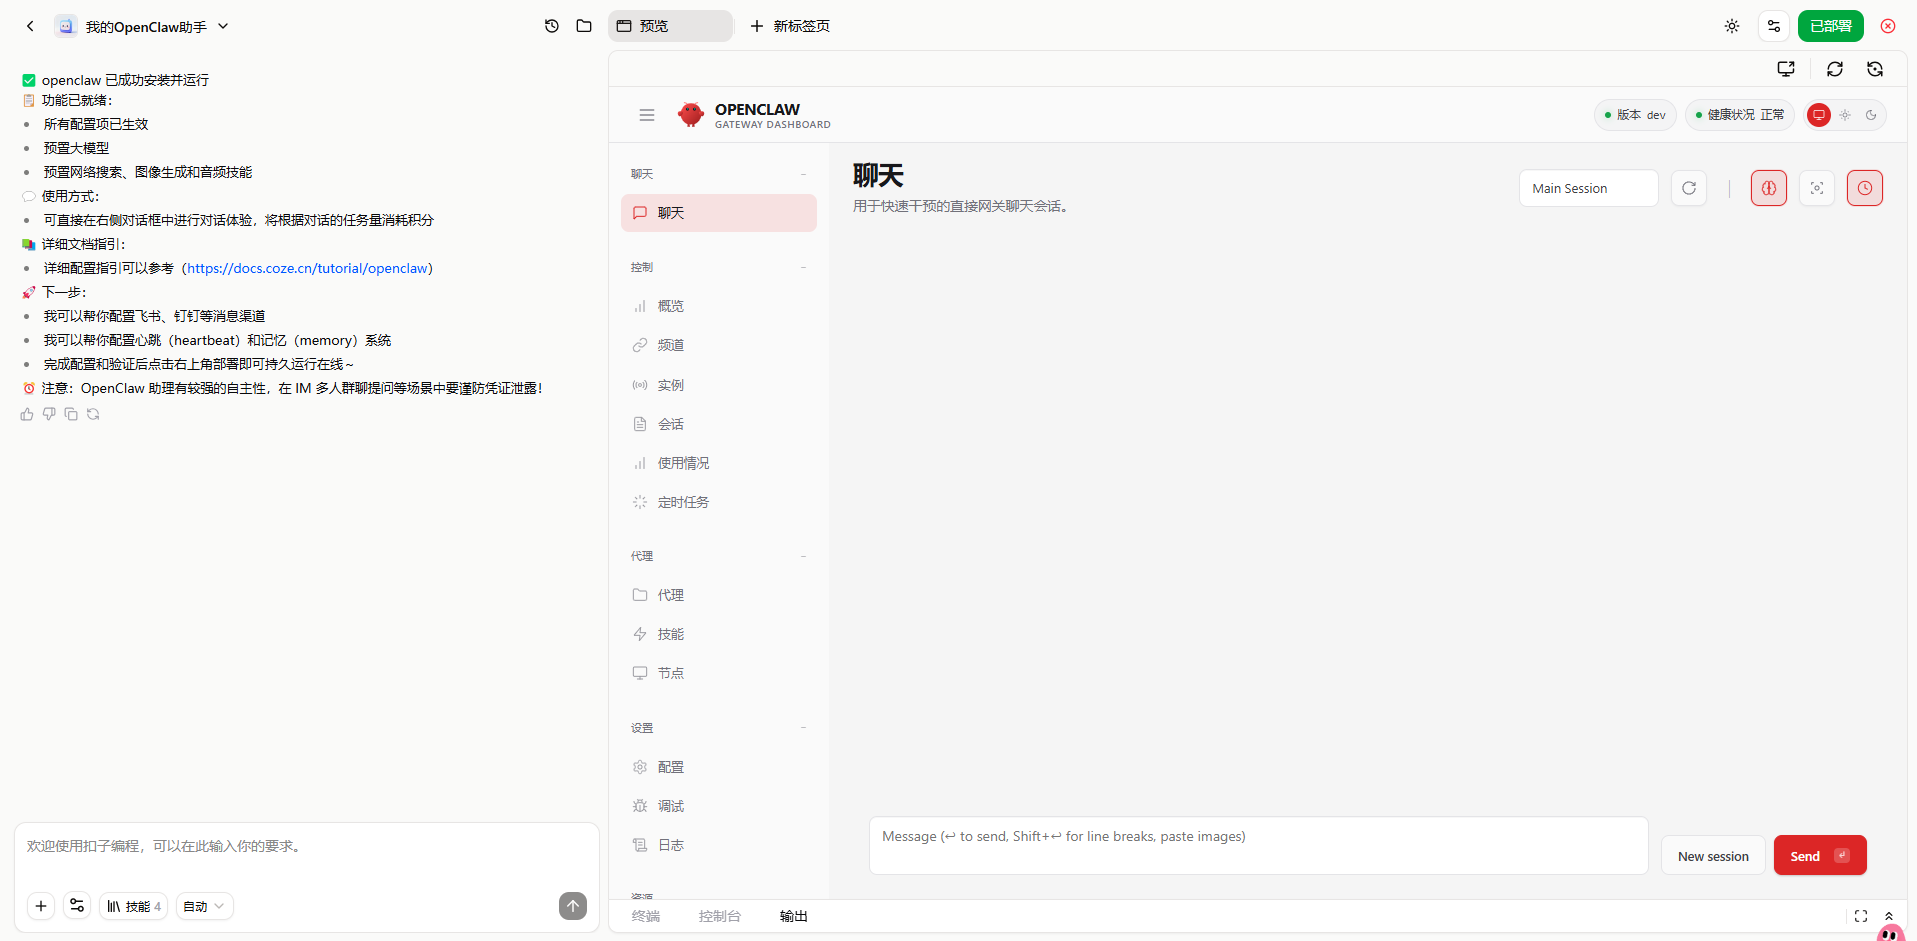This screenshot has height=941, width=1917.
Task: Click the hamburger menu beside the OpenClaw logo
Action: (x=647, y=115)
